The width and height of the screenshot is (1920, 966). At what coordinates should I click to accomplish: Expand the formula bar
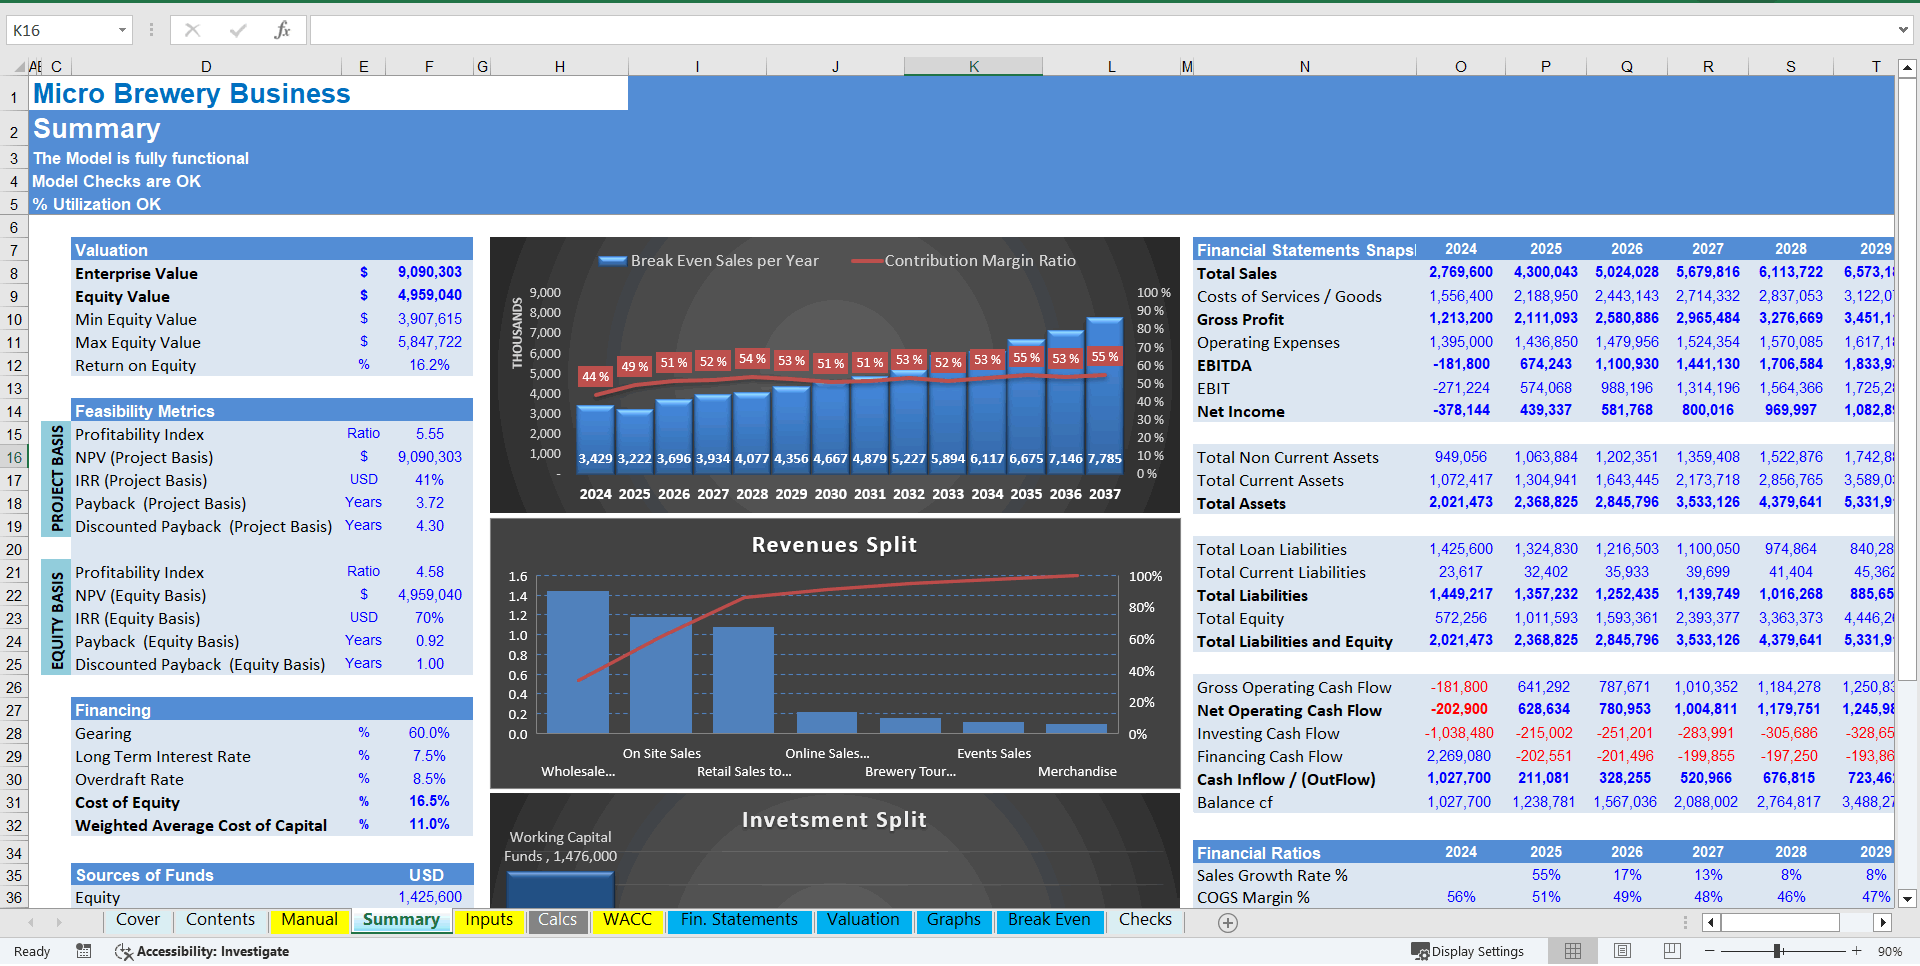click(1902, 30)
